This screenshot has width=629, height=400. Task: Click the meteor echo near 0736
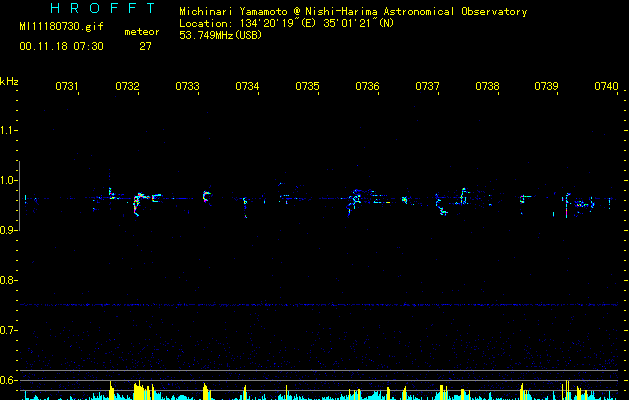353,202
